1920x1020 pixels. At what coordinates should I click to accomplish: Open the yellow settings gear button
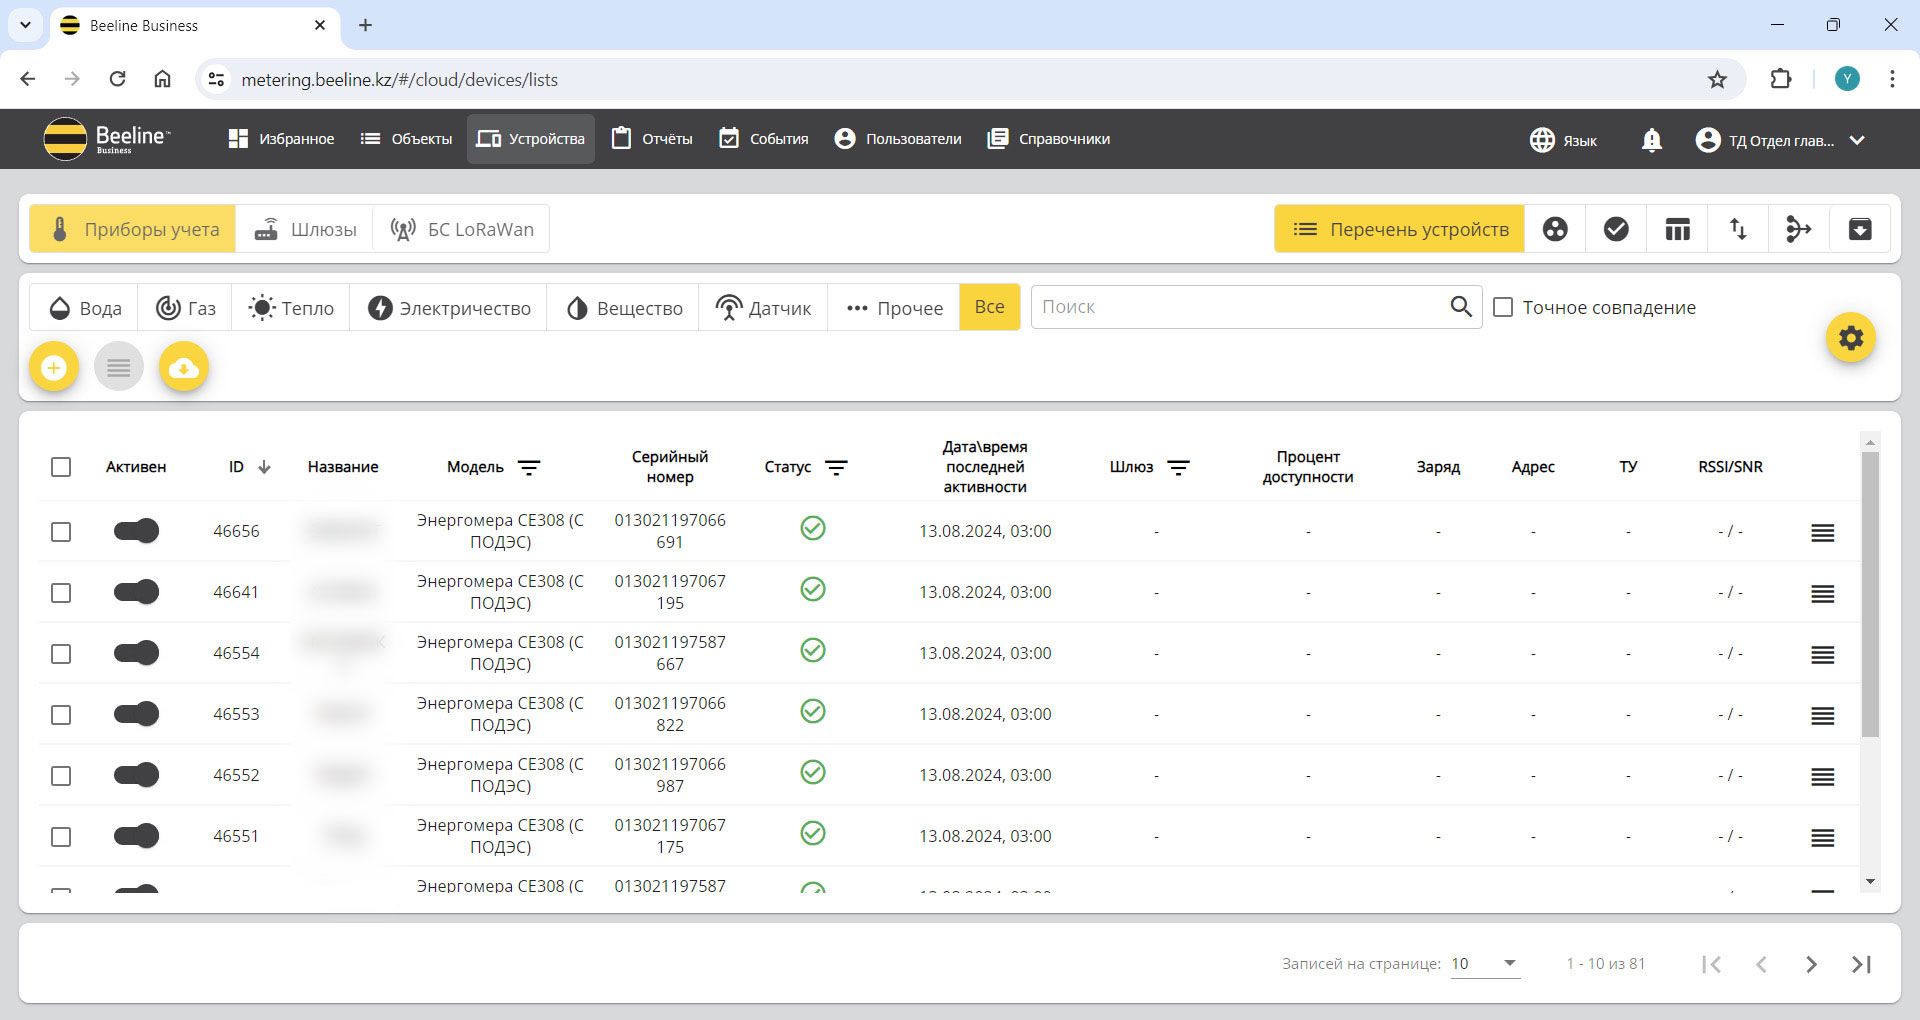pos(1851,338)
